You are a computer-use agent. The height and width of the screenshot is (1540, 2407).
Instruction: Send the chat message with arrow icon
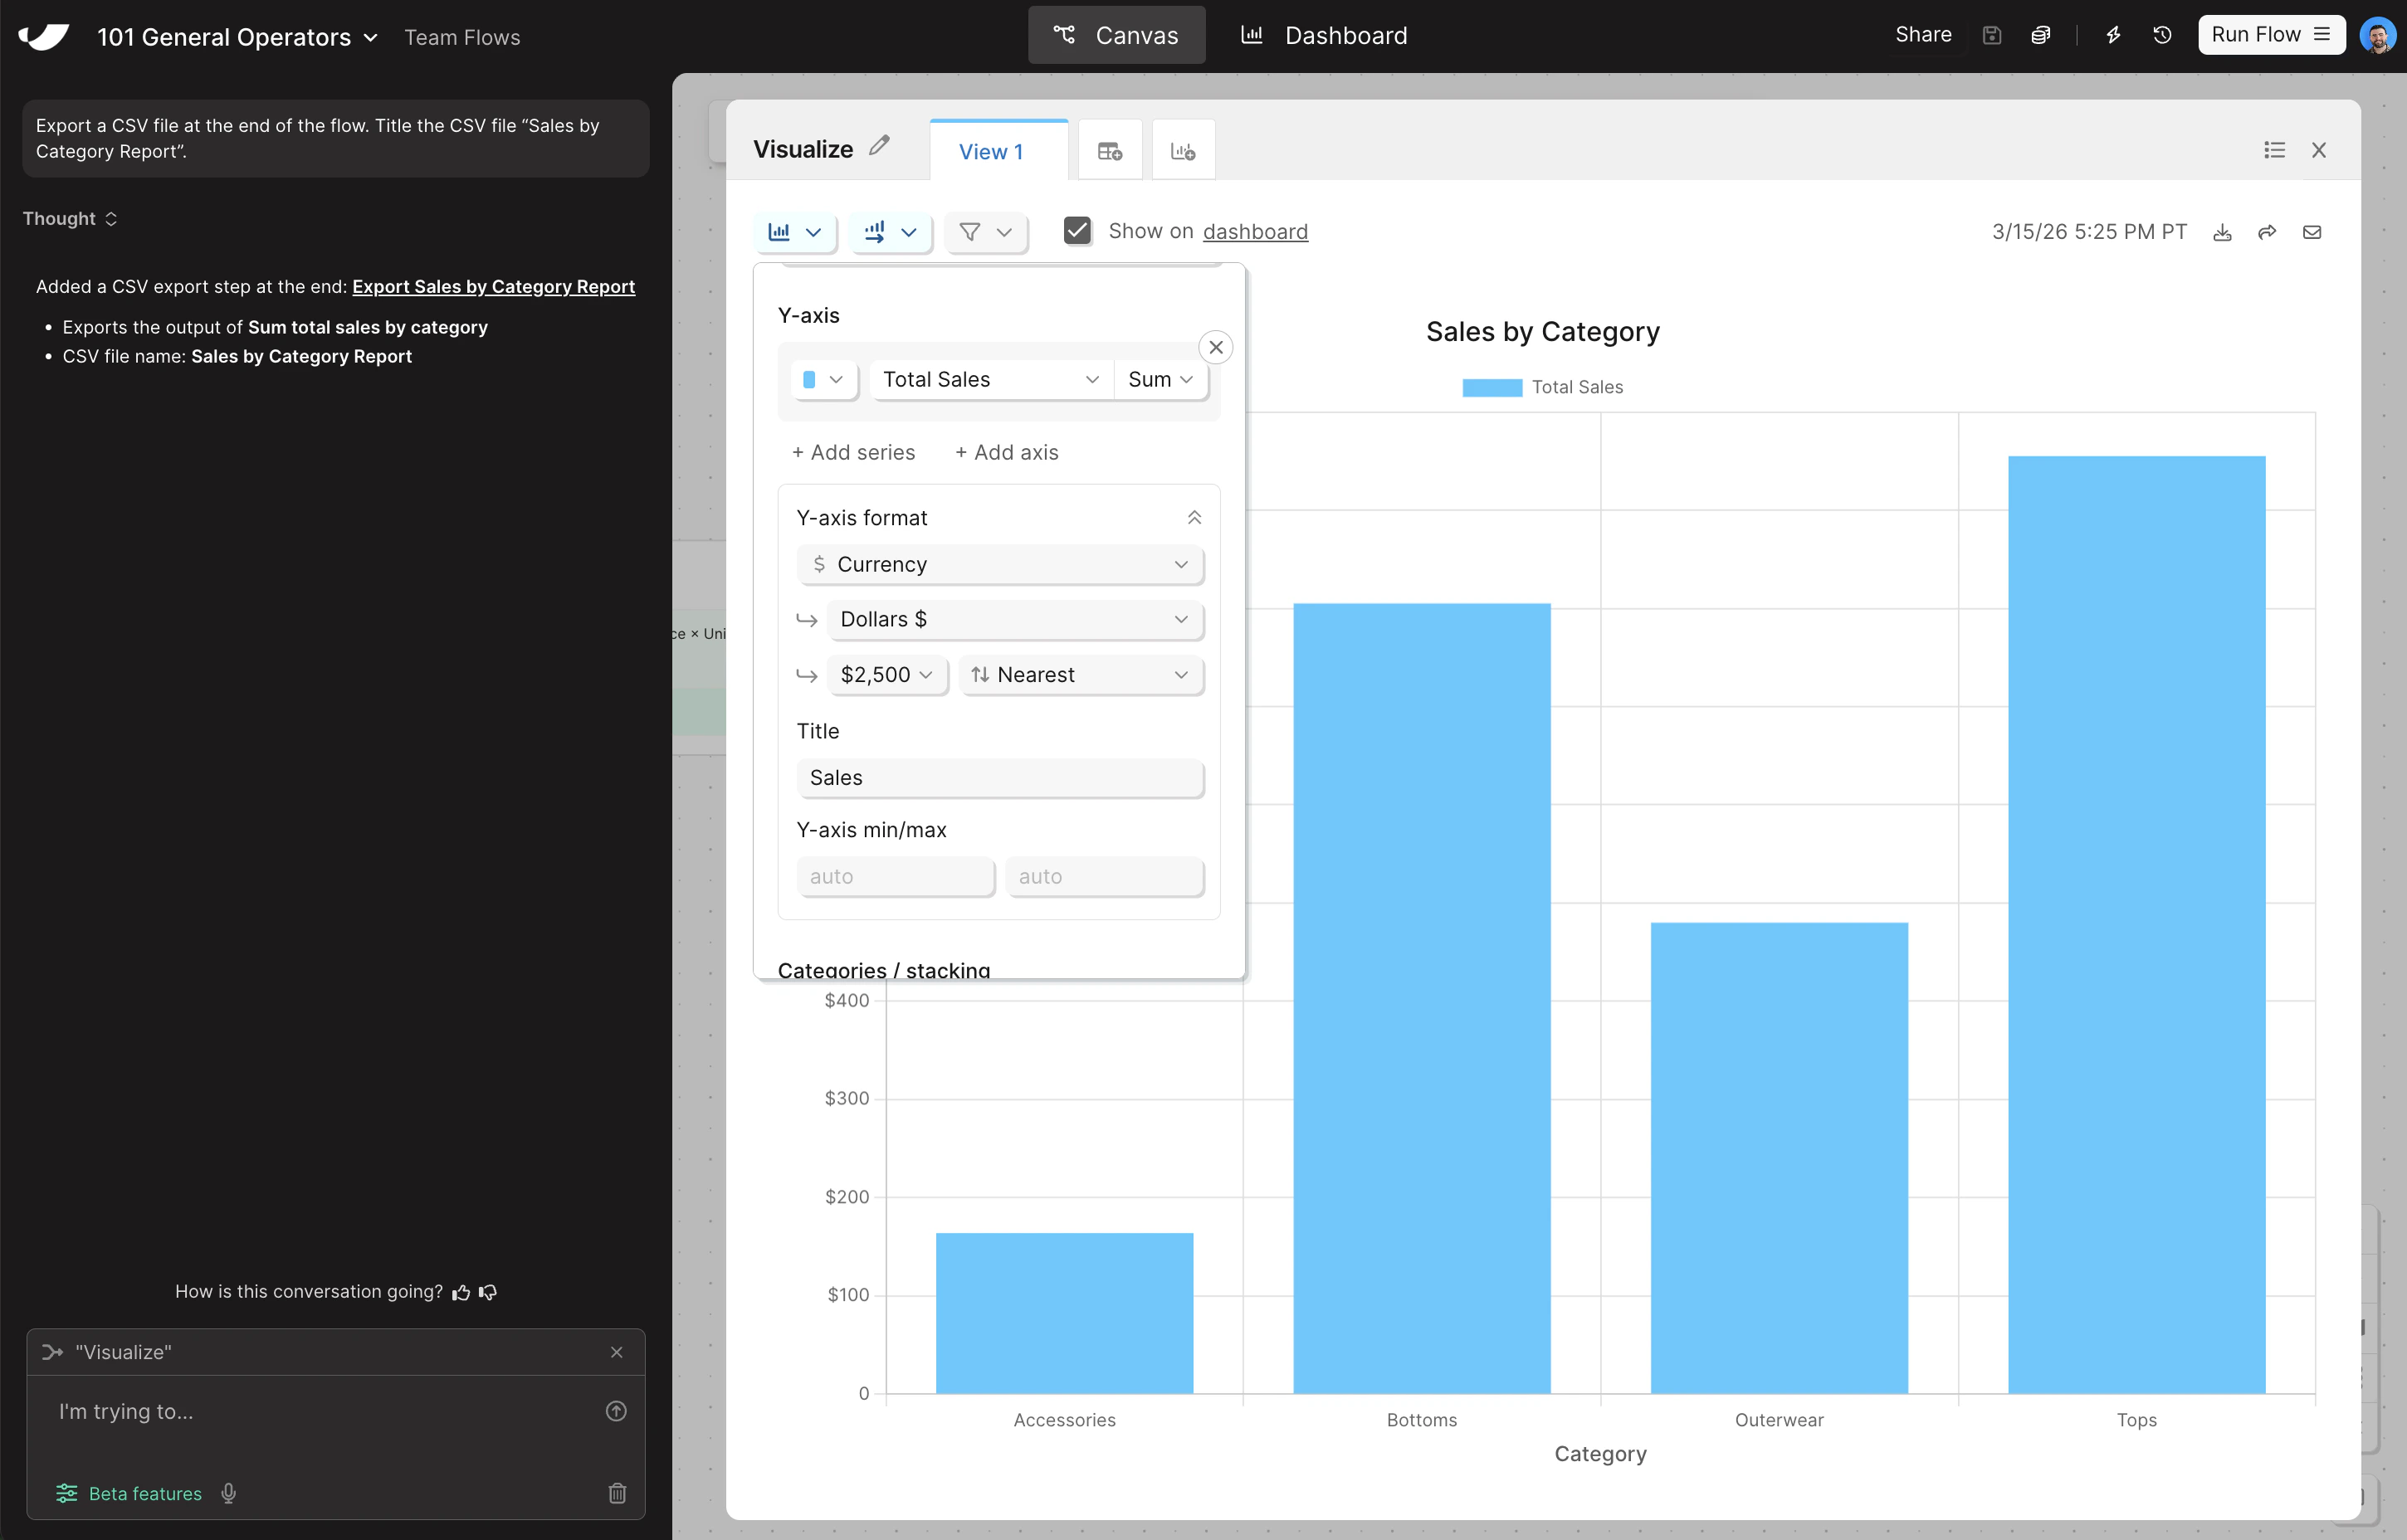pyautogui.click(x=616, y=1411)
